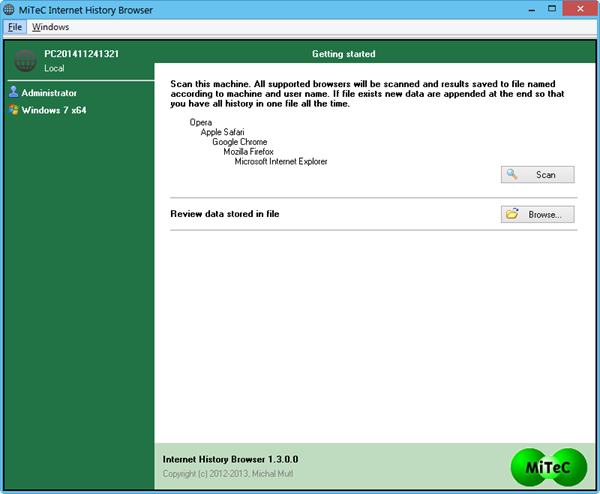Click Mozilla Firefox in the browser list
600x494 pixels.
point(248,152)
